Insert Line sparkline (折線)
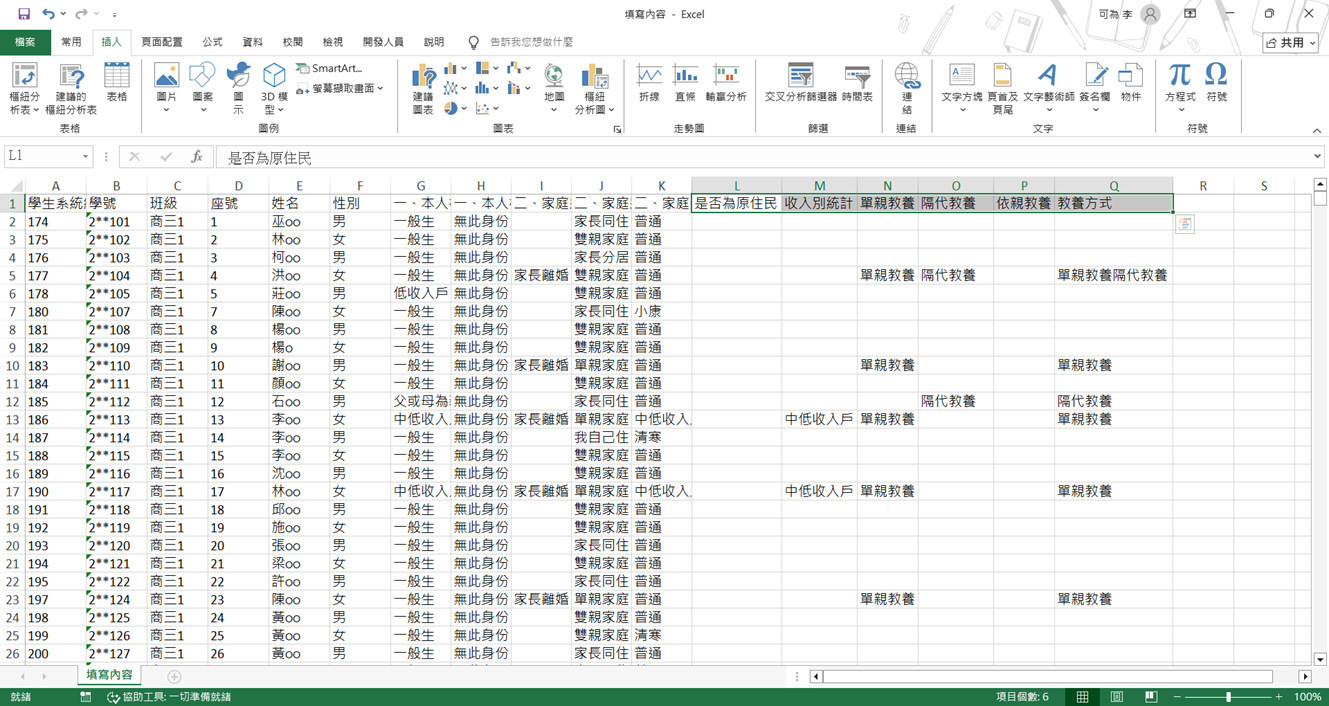This screenshot has height=706, width=1329. click(x=649, y=84)
